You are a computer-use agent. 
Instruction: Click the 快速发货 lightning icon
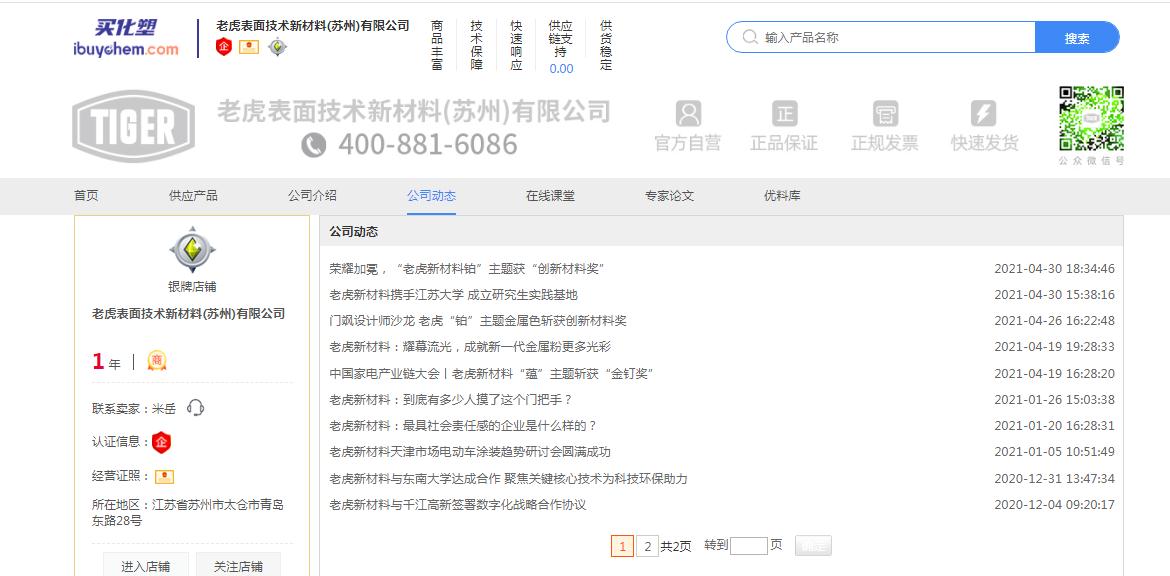(983, 113)
